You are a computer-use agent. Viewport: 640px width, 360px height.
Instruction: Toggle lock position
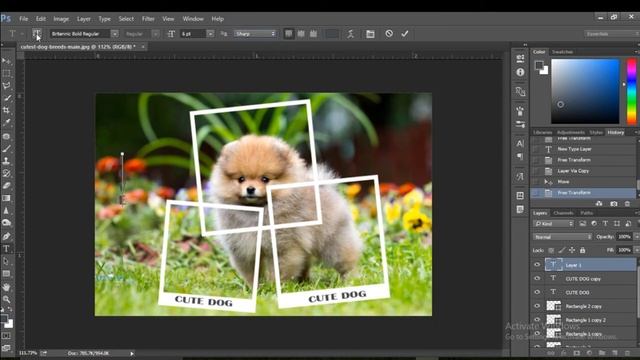pos(572,250)
